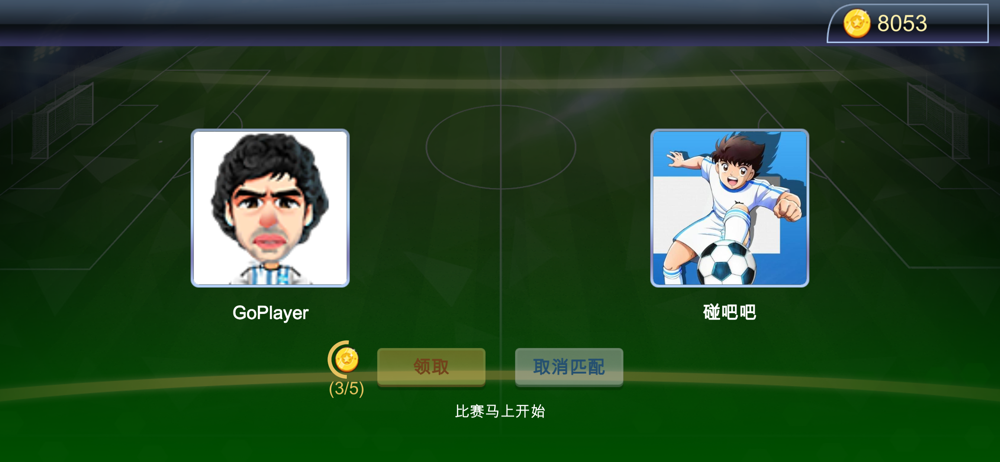Tap the 8053 coin balance number
The height and width of the screenshot is (462, 1000).
(902, 24)
